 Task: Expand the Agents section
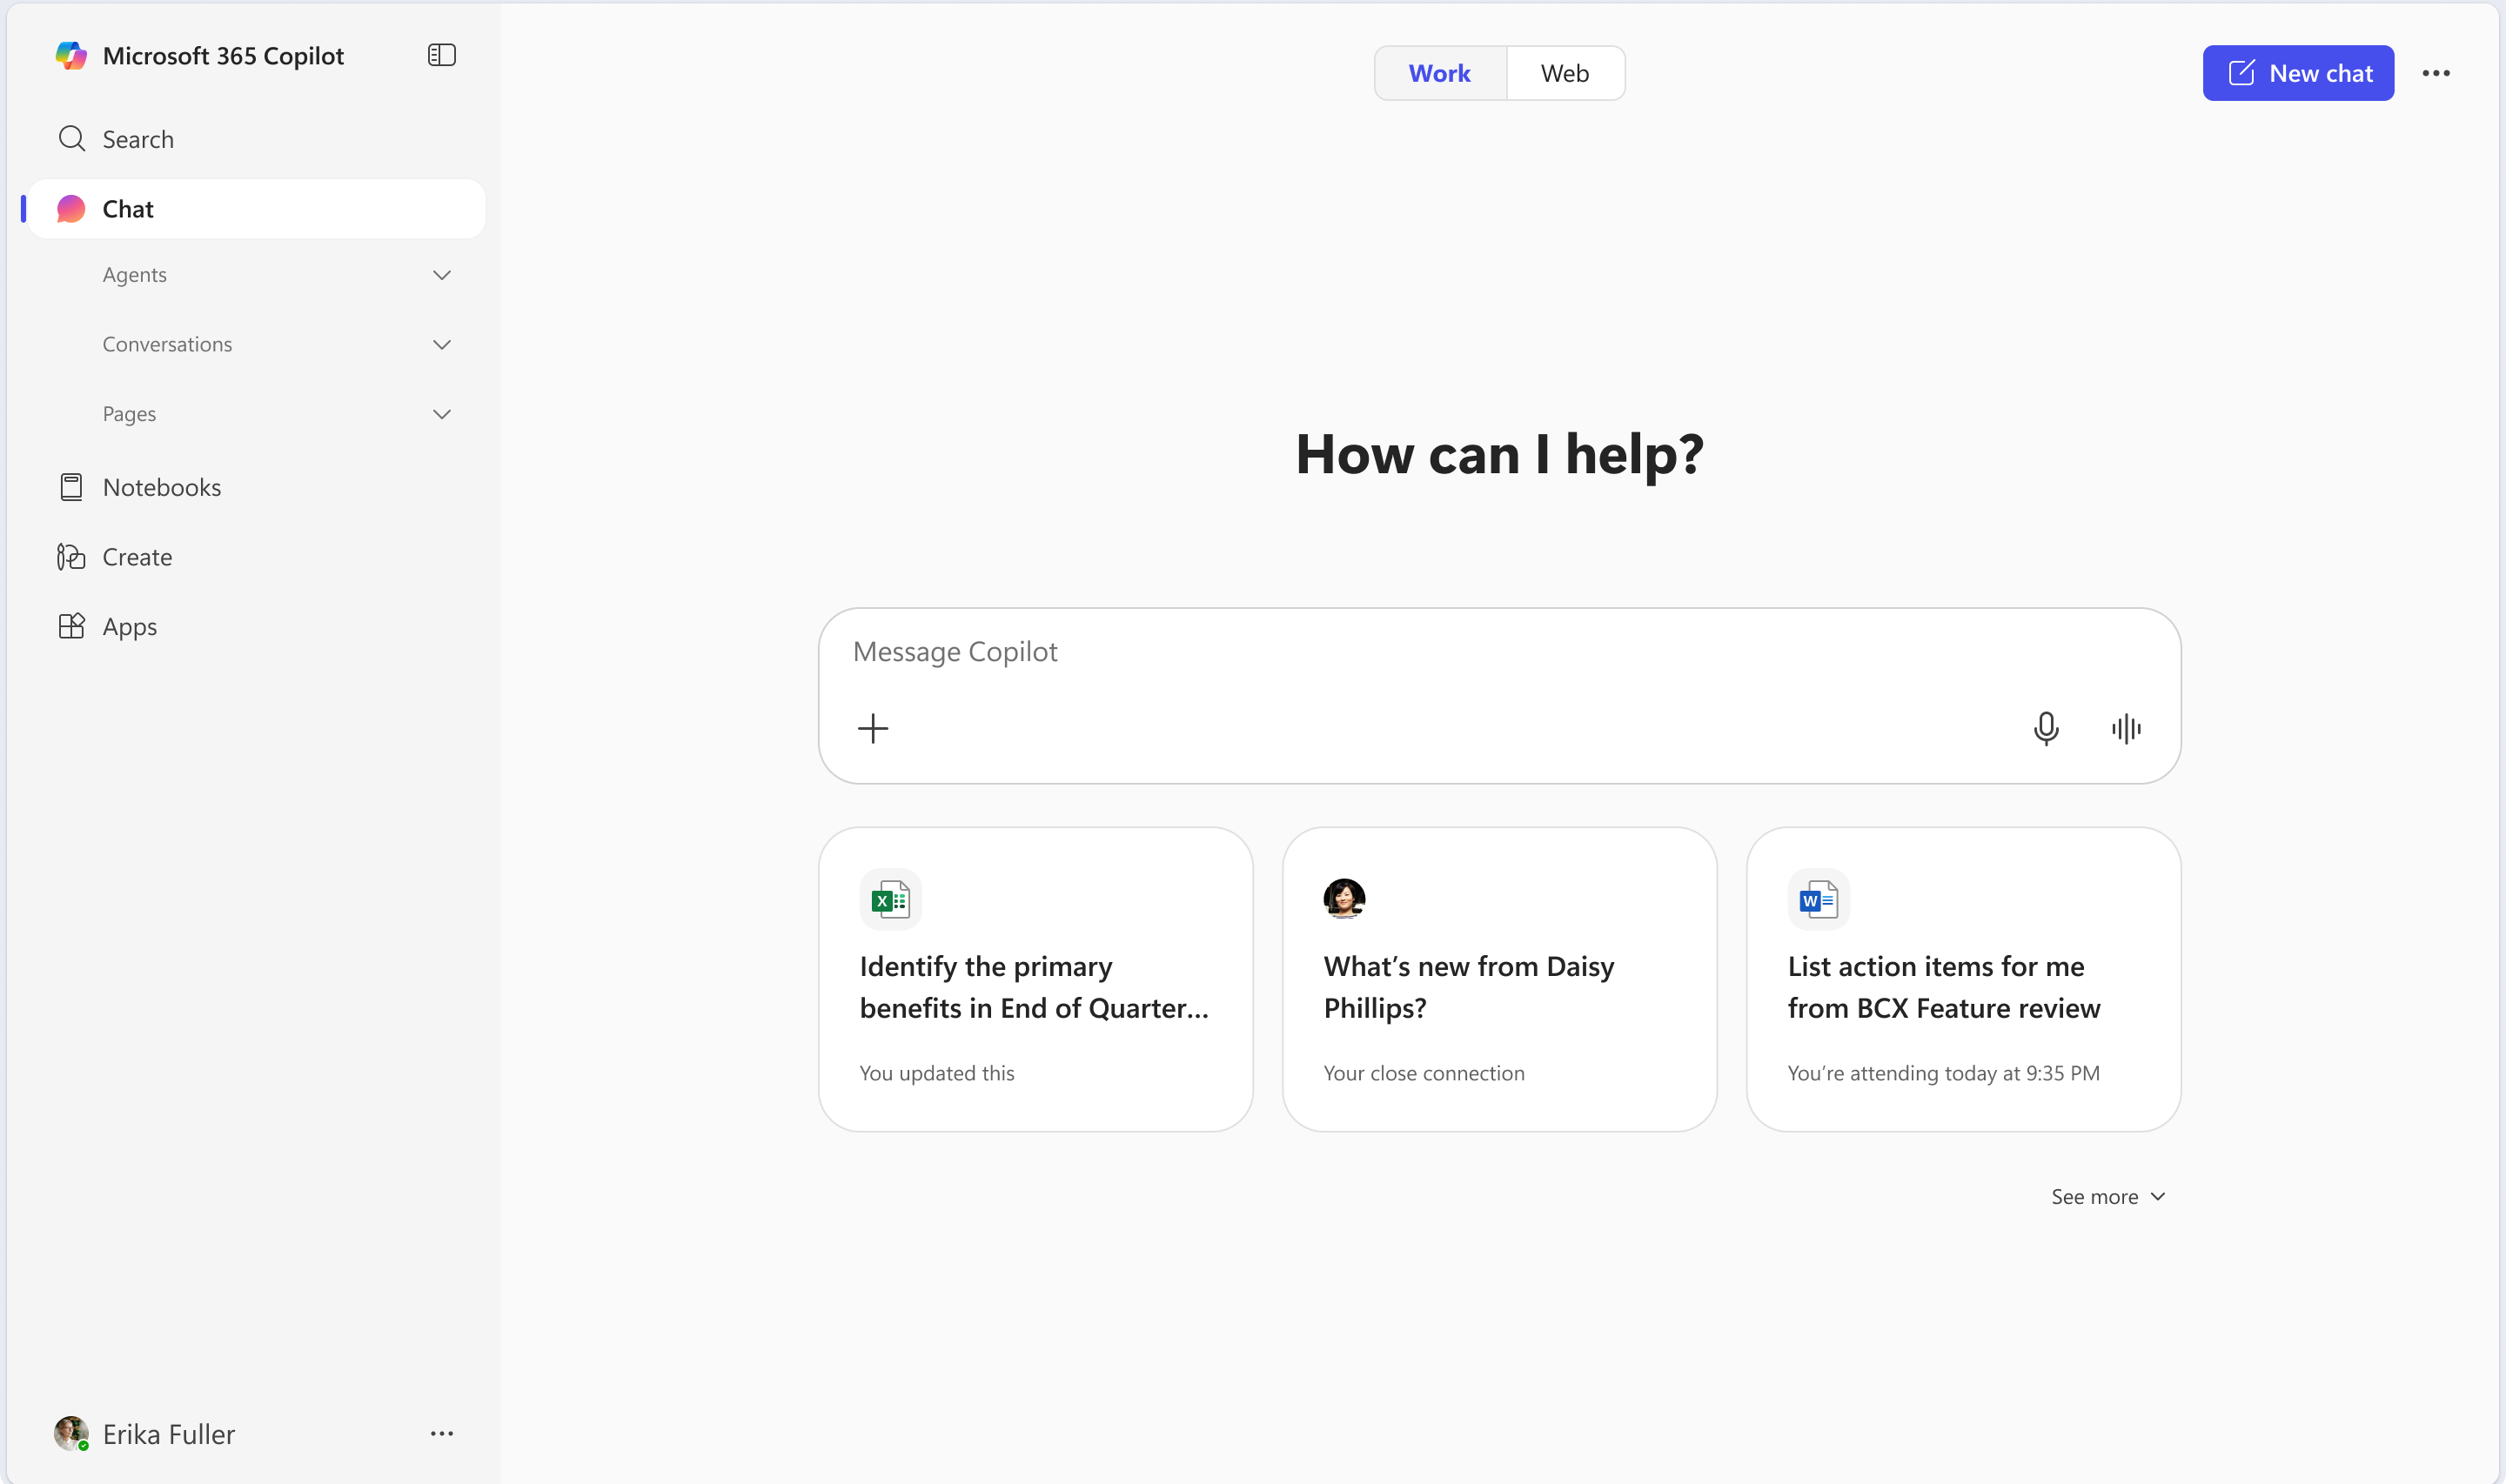click(441, 275)
